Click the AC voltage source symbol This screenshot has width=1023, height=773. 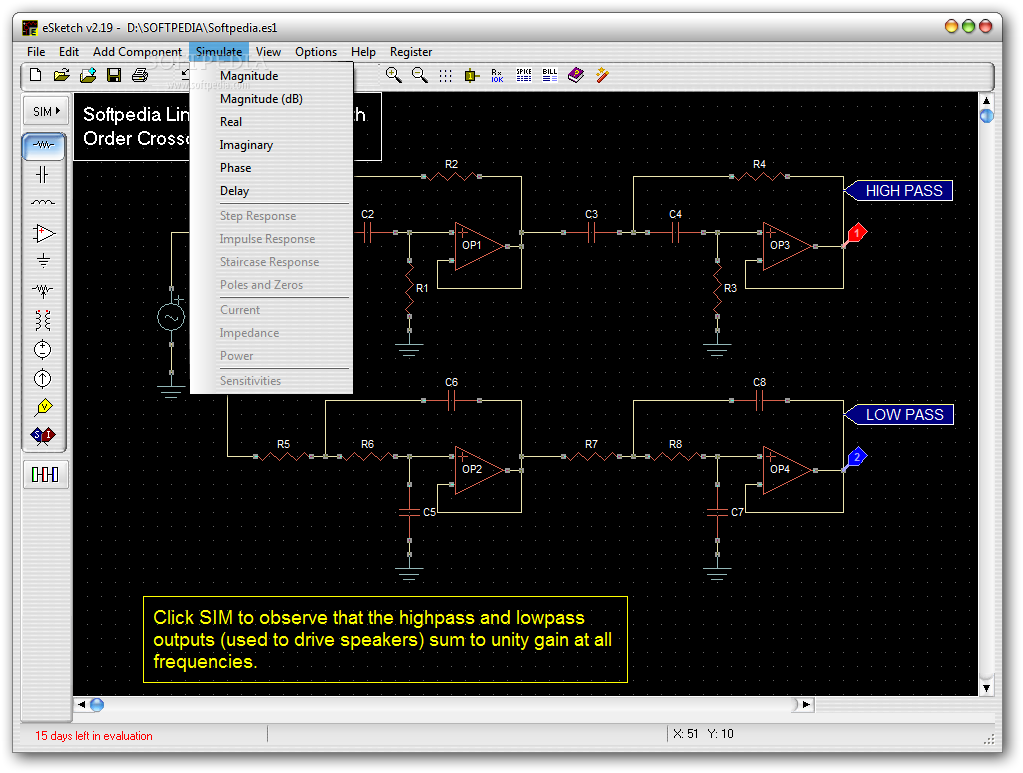pos(171,318)
